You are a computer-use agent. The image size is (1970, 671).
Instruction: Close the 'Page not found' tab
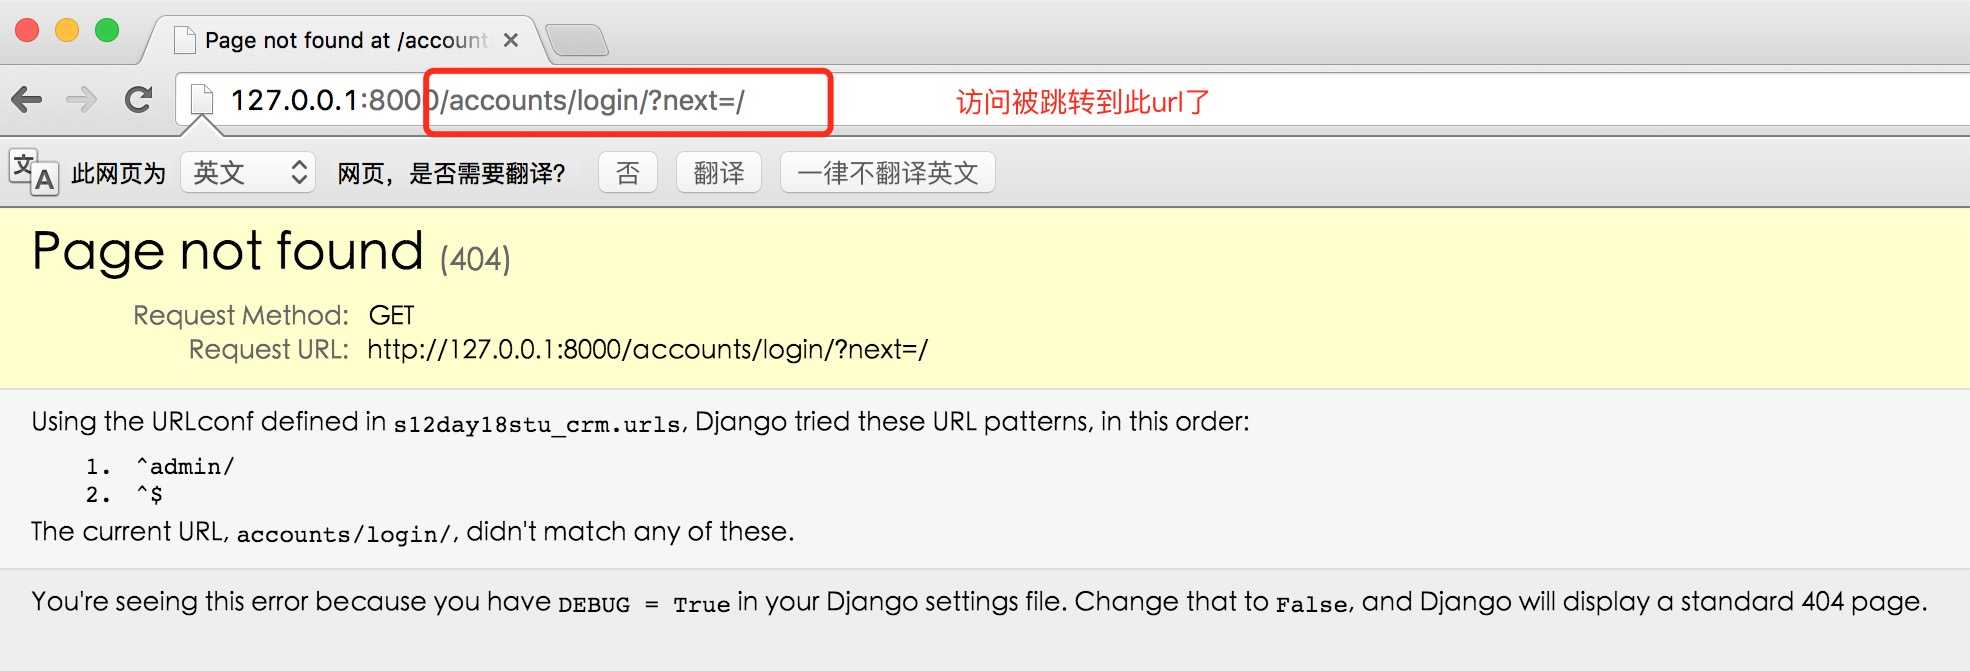click(511, 40)
